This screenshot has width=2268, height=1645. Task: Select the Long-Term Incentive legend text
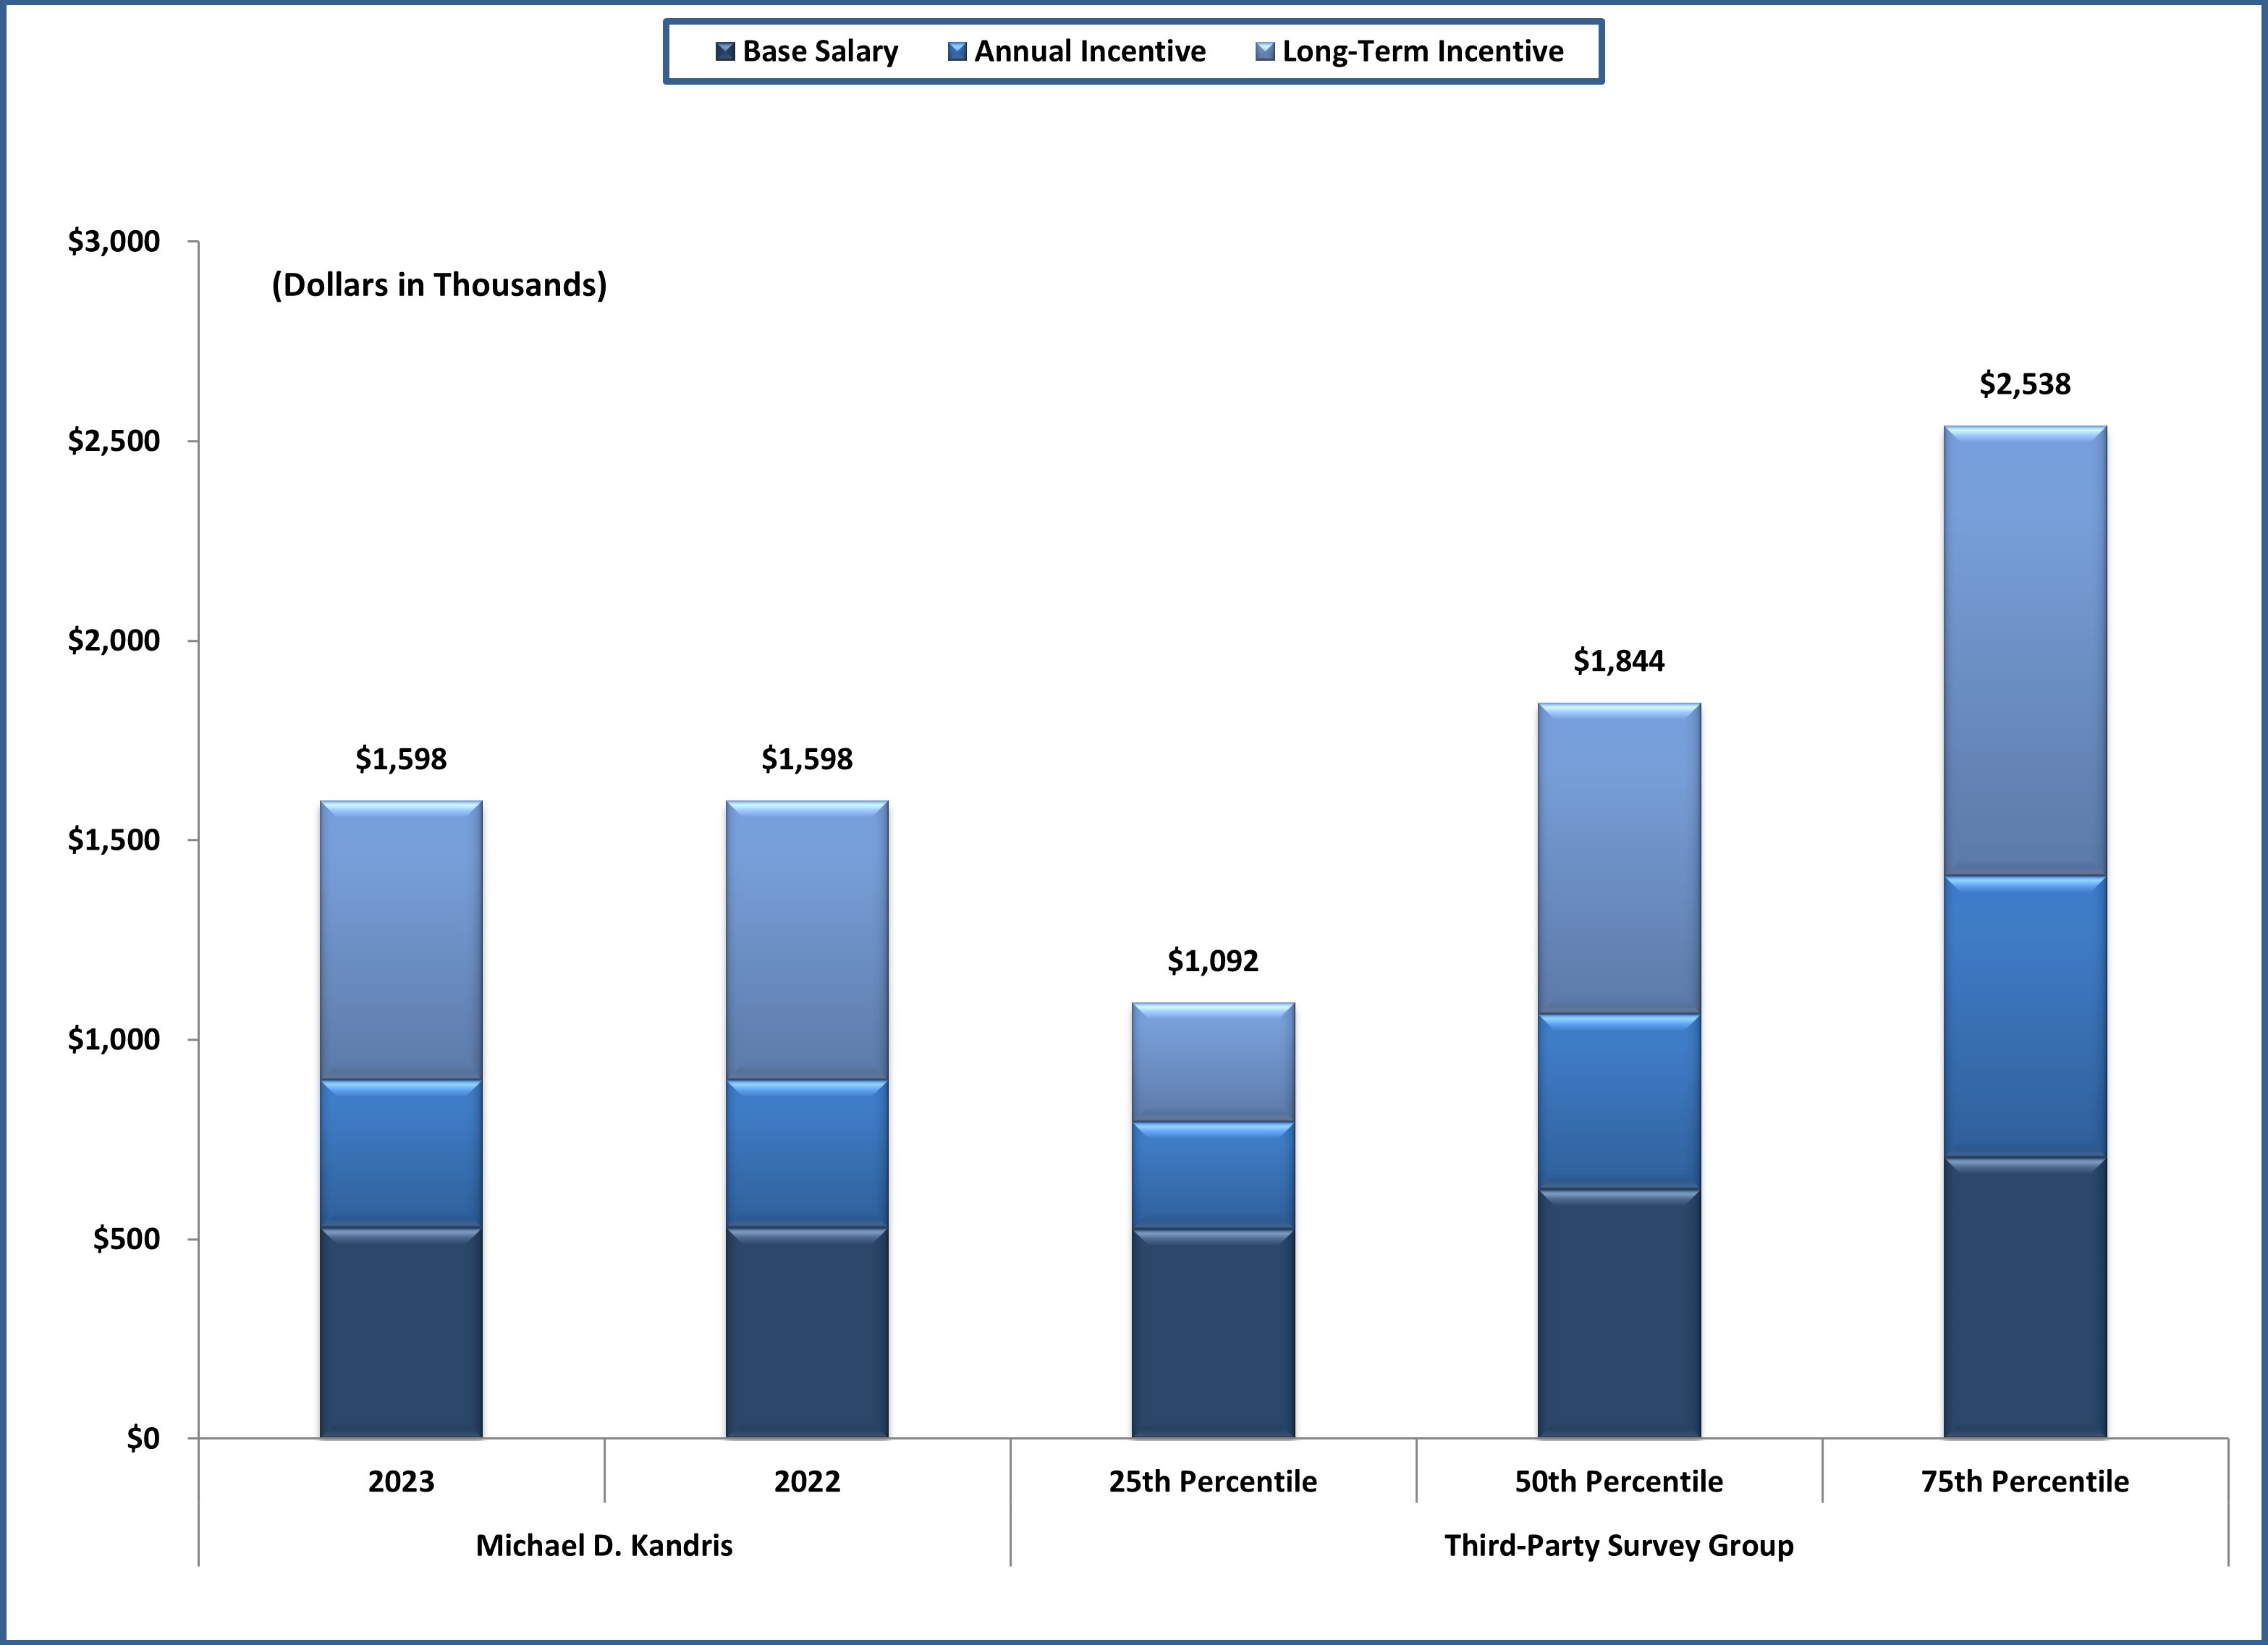[1422, 51]
